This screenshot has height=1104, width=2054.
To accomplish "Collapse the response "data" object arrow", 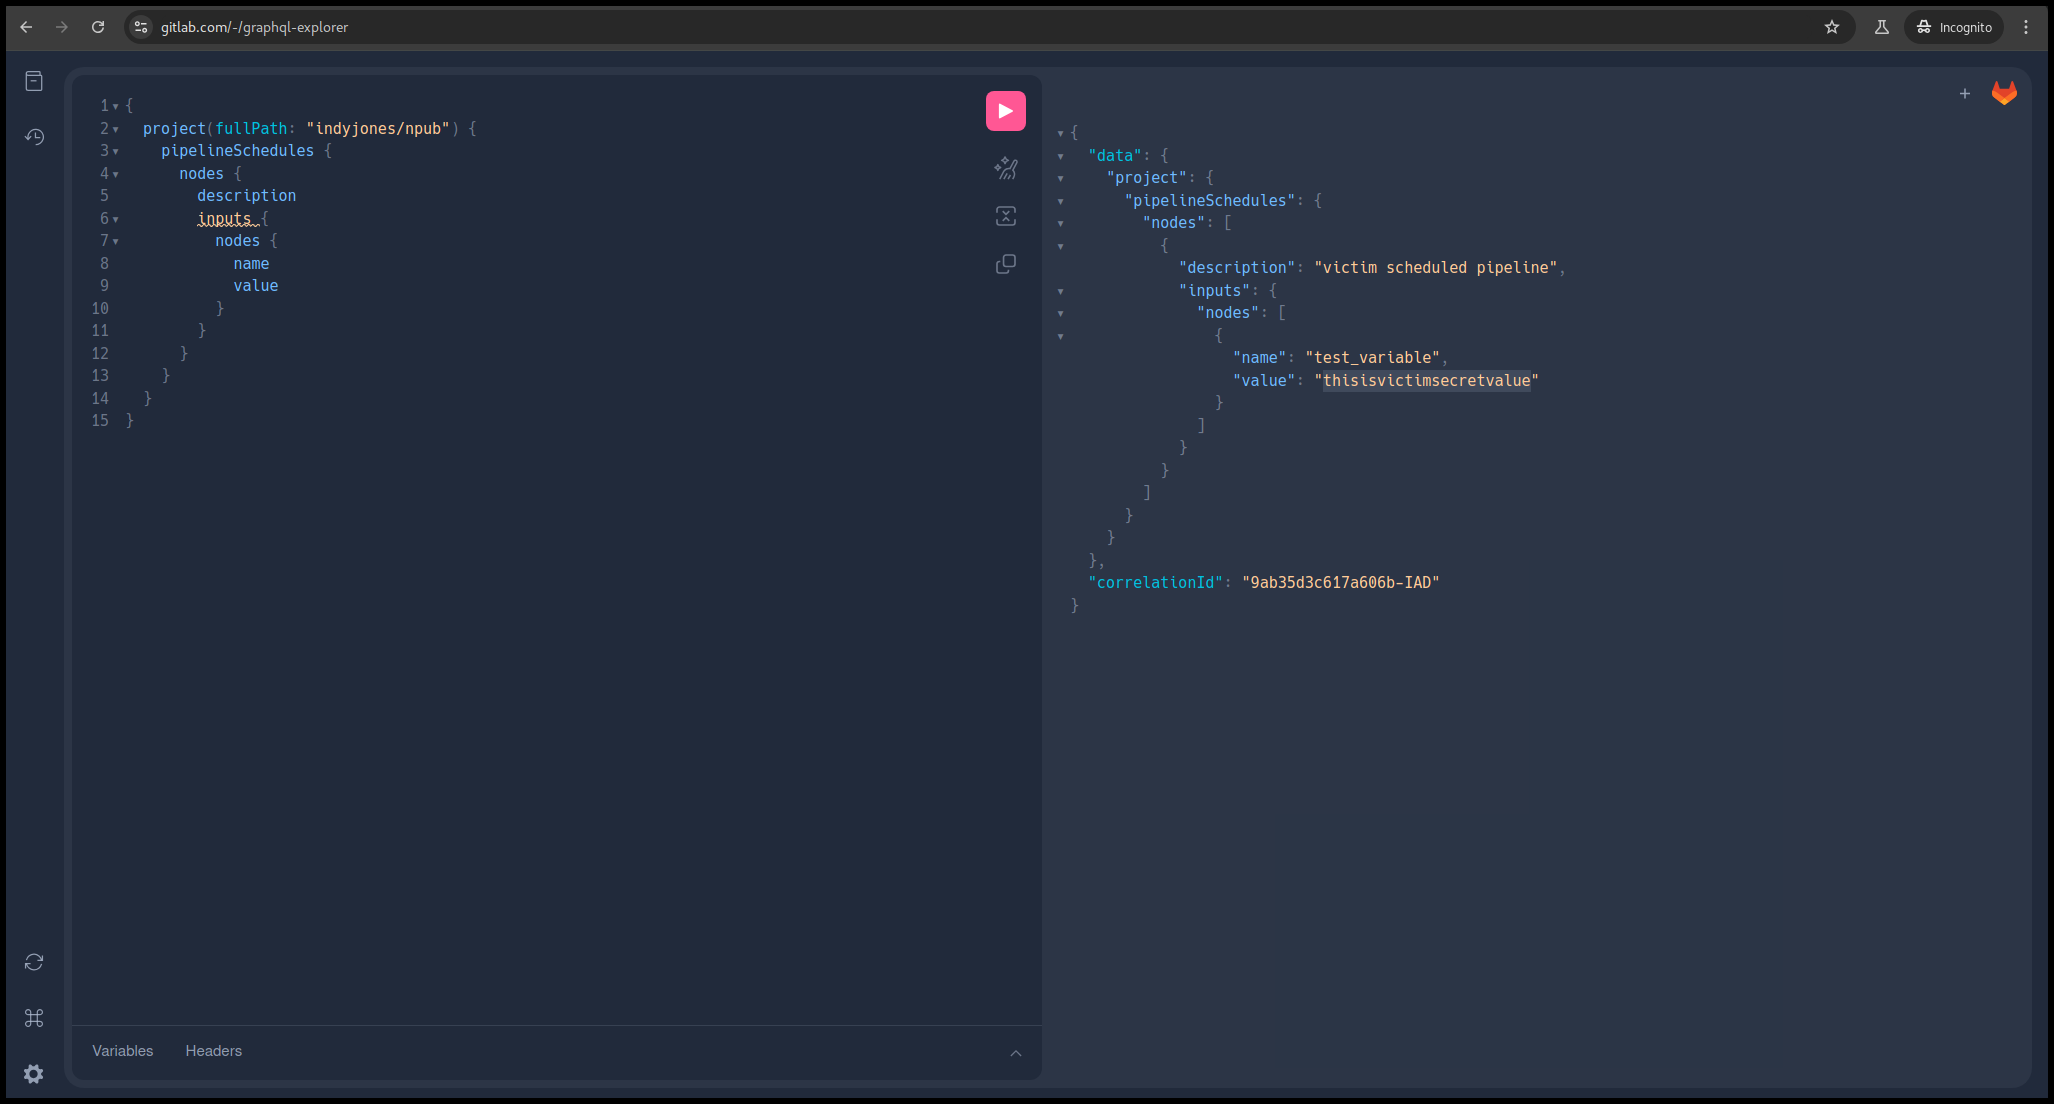I will coord(1061,156).
